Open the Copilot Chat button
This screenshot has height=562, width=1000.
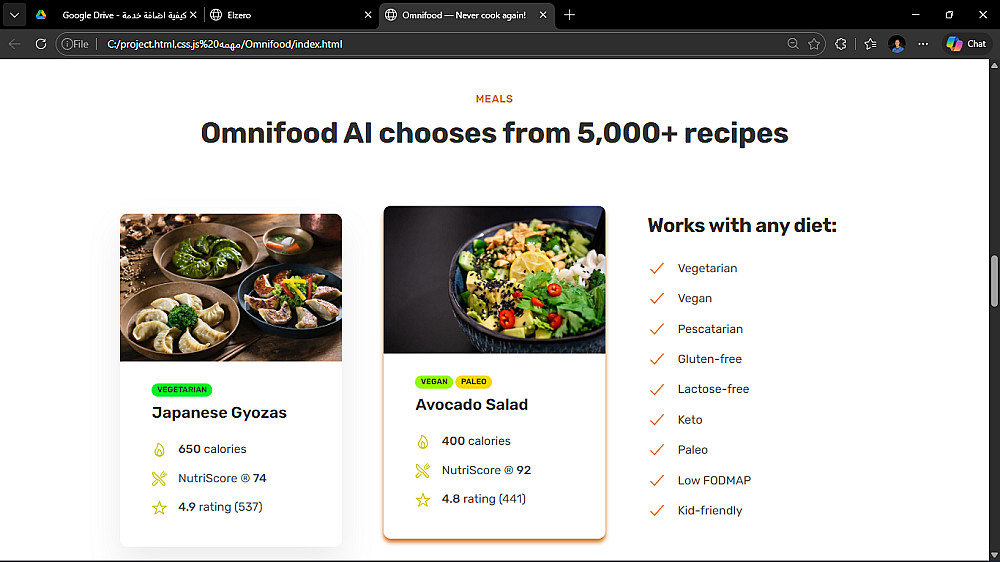pyautogui.click(x=966, y=44)
